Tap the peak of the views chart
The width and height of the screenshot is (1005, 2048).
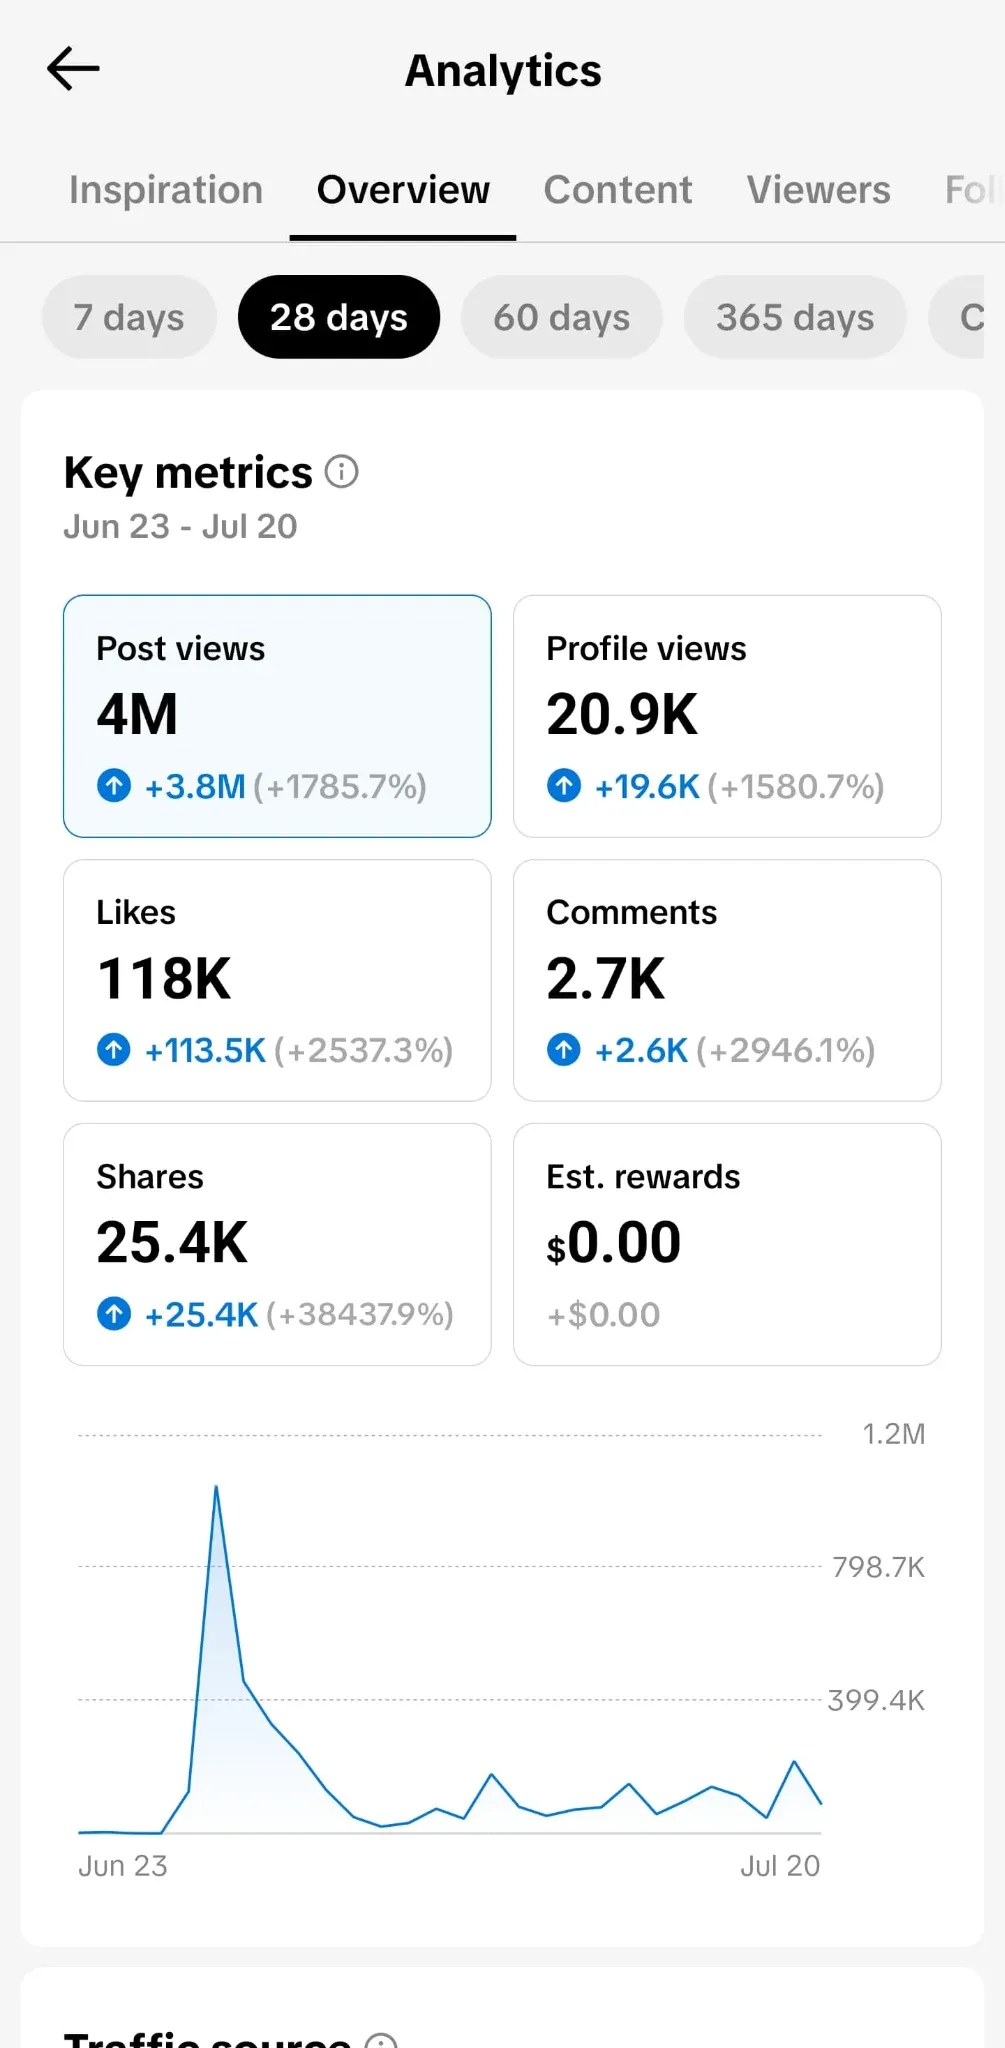pos(216,1488)
